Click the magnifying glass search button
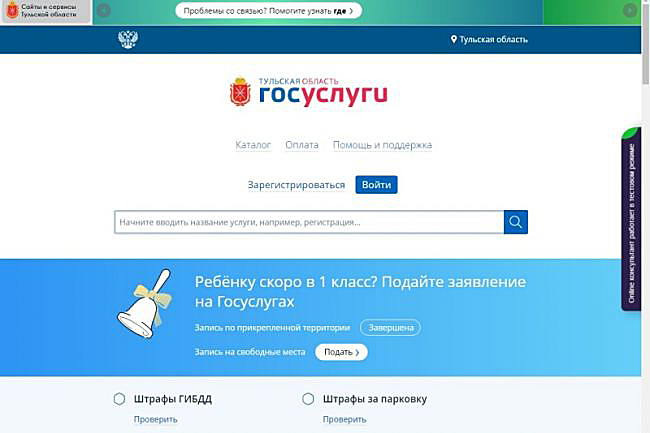 tap(516, 222)
